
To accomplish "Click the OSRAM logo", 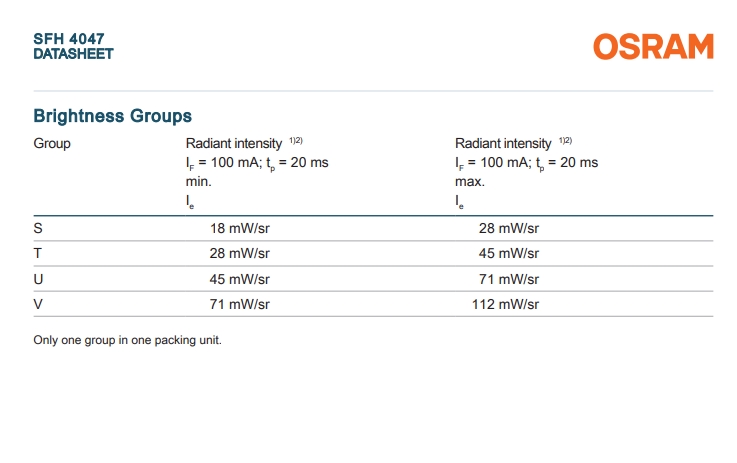I will tap(653, 47).
